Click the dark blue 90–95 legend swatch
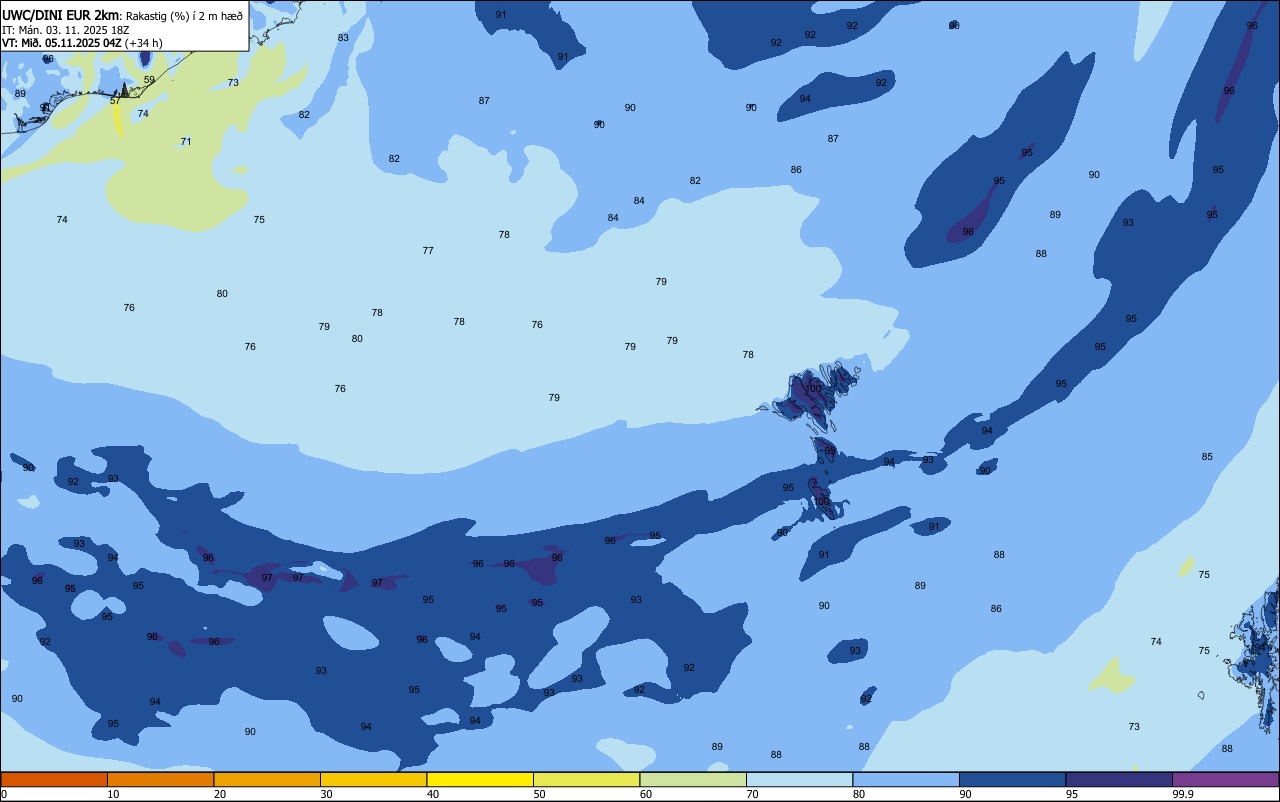1280x802 pixels. click(1012, 779)
